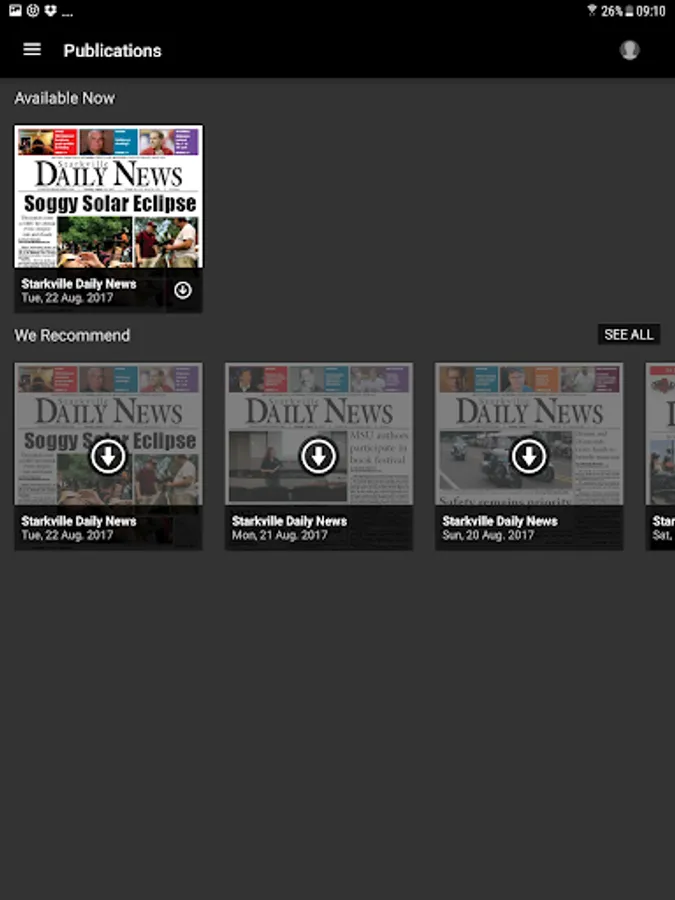
Task: Select the 'Publications' title
Action: [x=112, y=51]
